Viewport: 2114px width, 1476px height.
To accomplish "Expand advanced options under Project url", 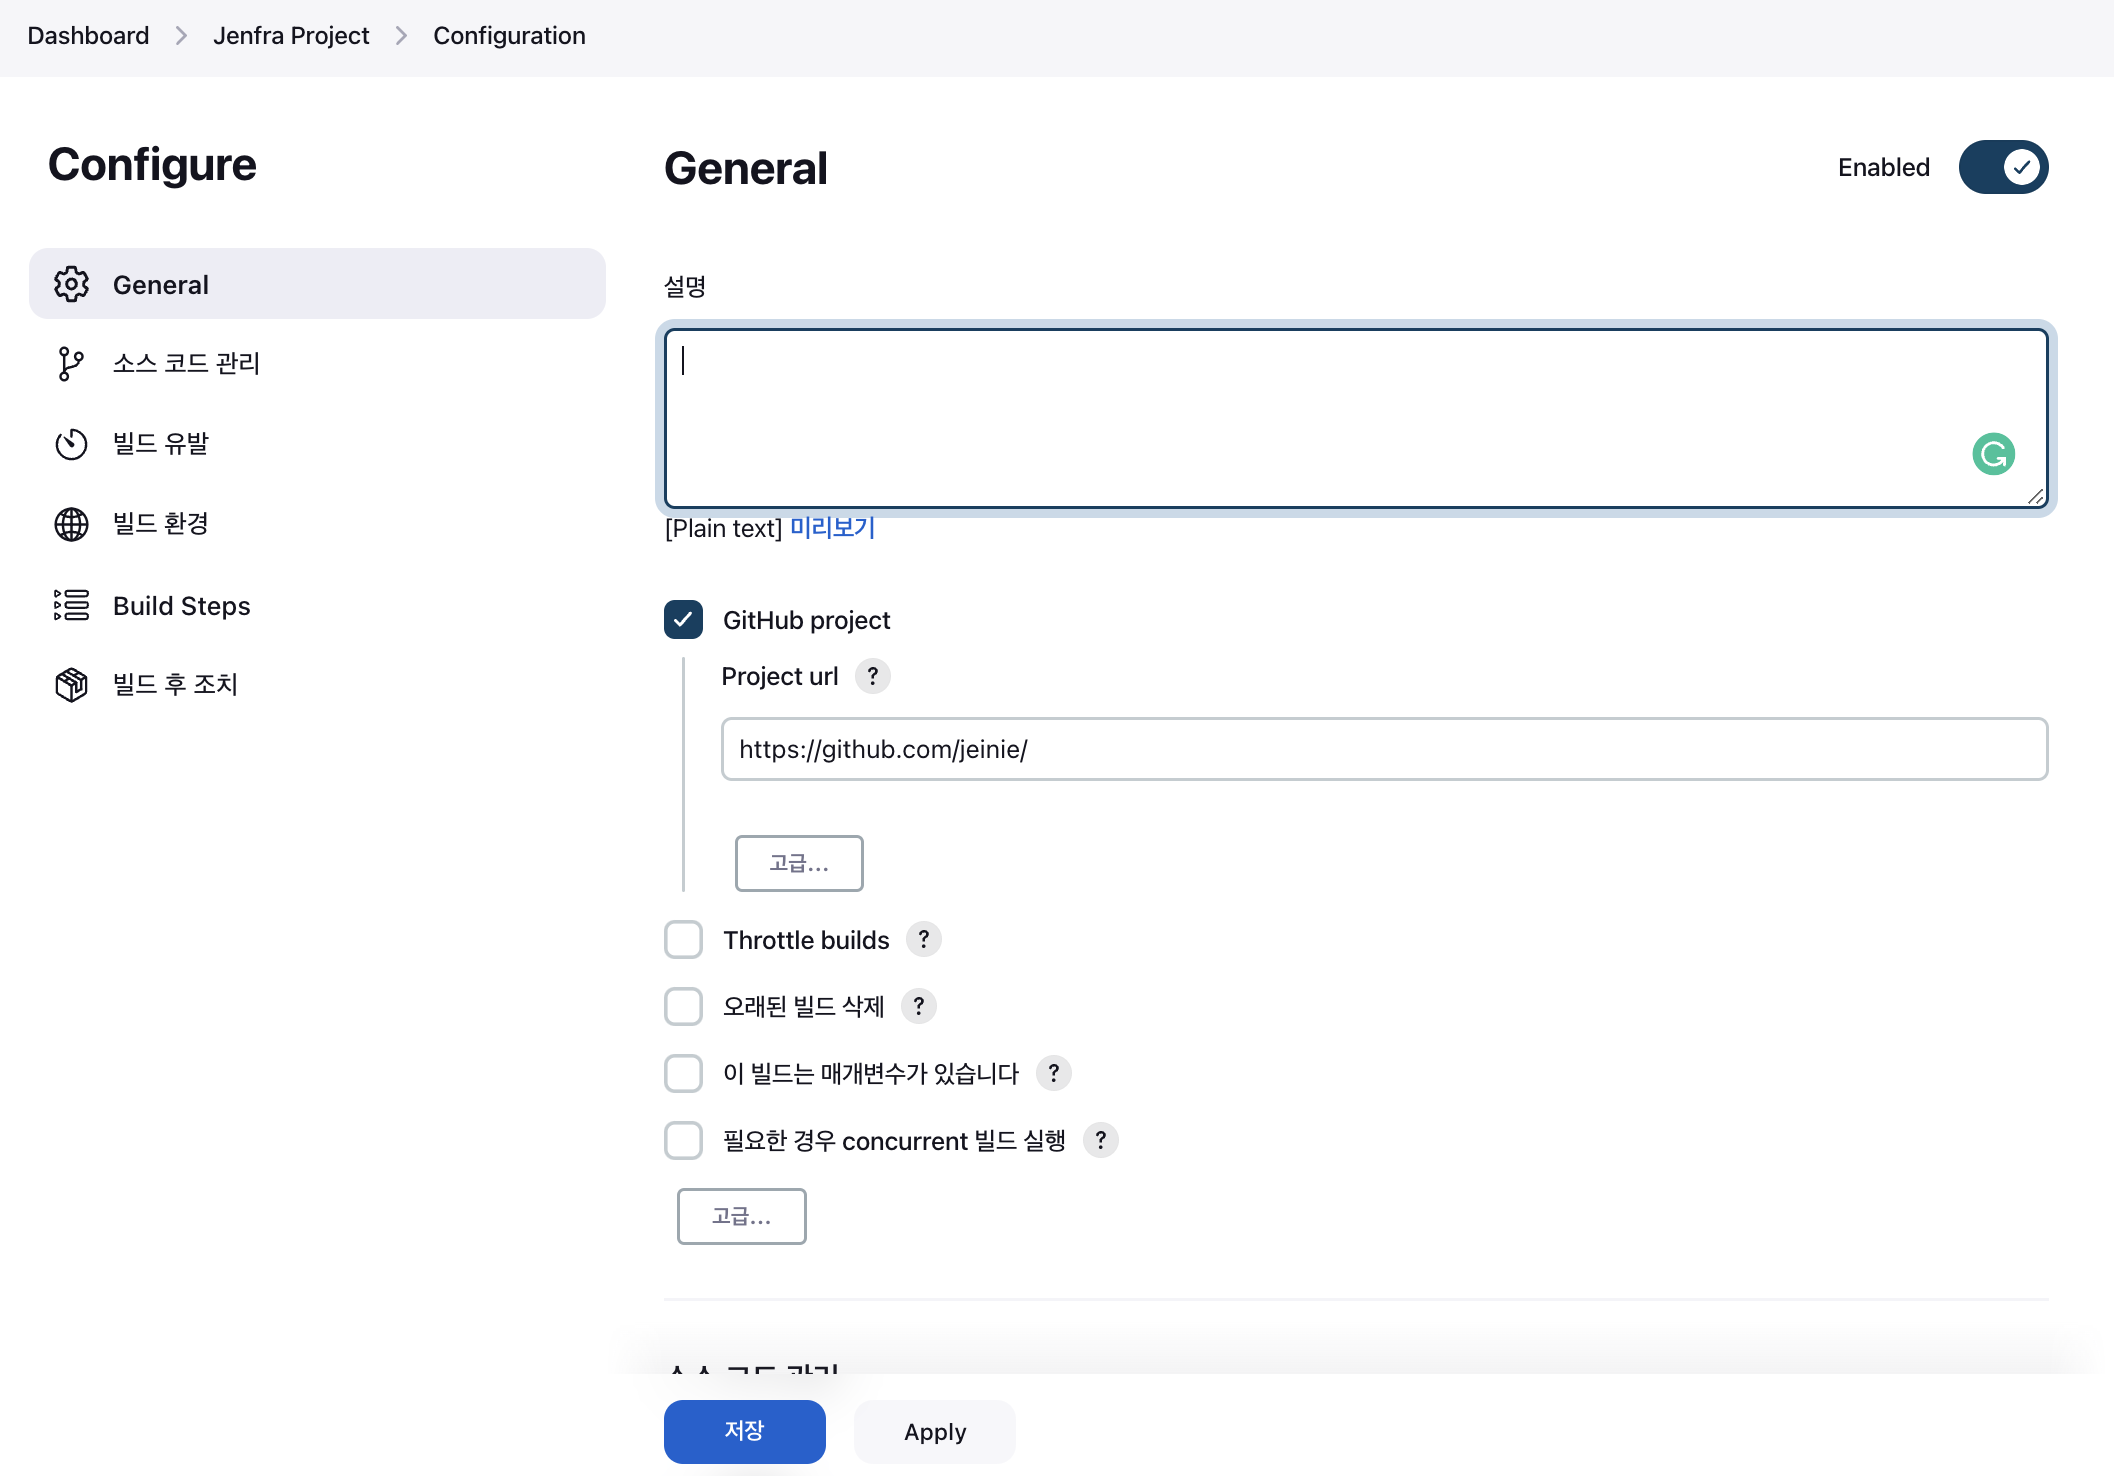I will pyautogui.click(x=799, y=863).
